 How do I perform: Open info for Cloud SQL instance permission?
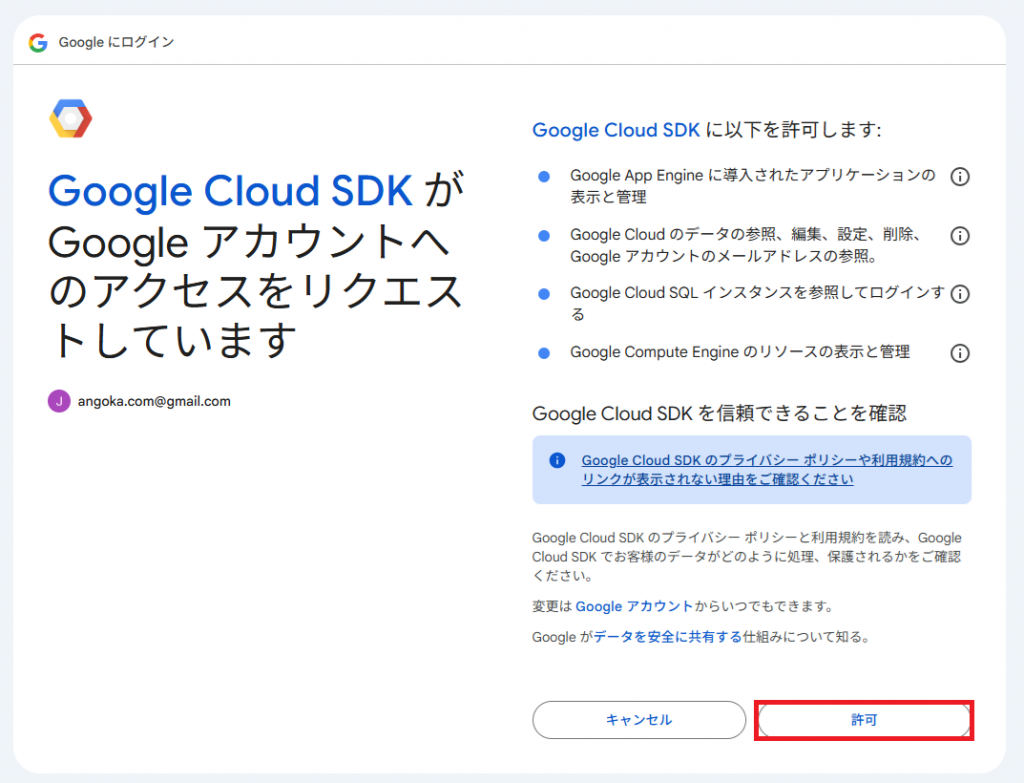click(959, 294)
